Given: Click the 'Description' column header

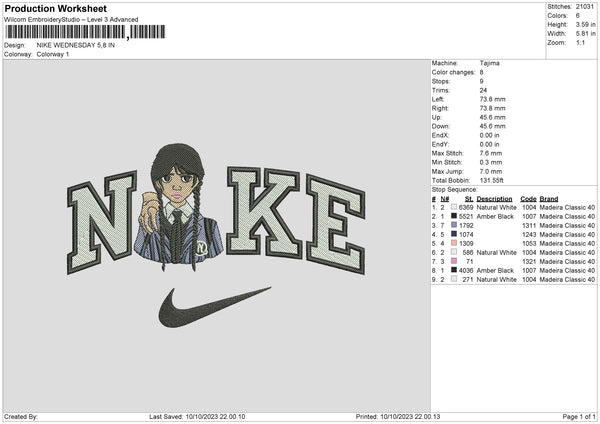Looking at the screenshot, I should (494, 199).
